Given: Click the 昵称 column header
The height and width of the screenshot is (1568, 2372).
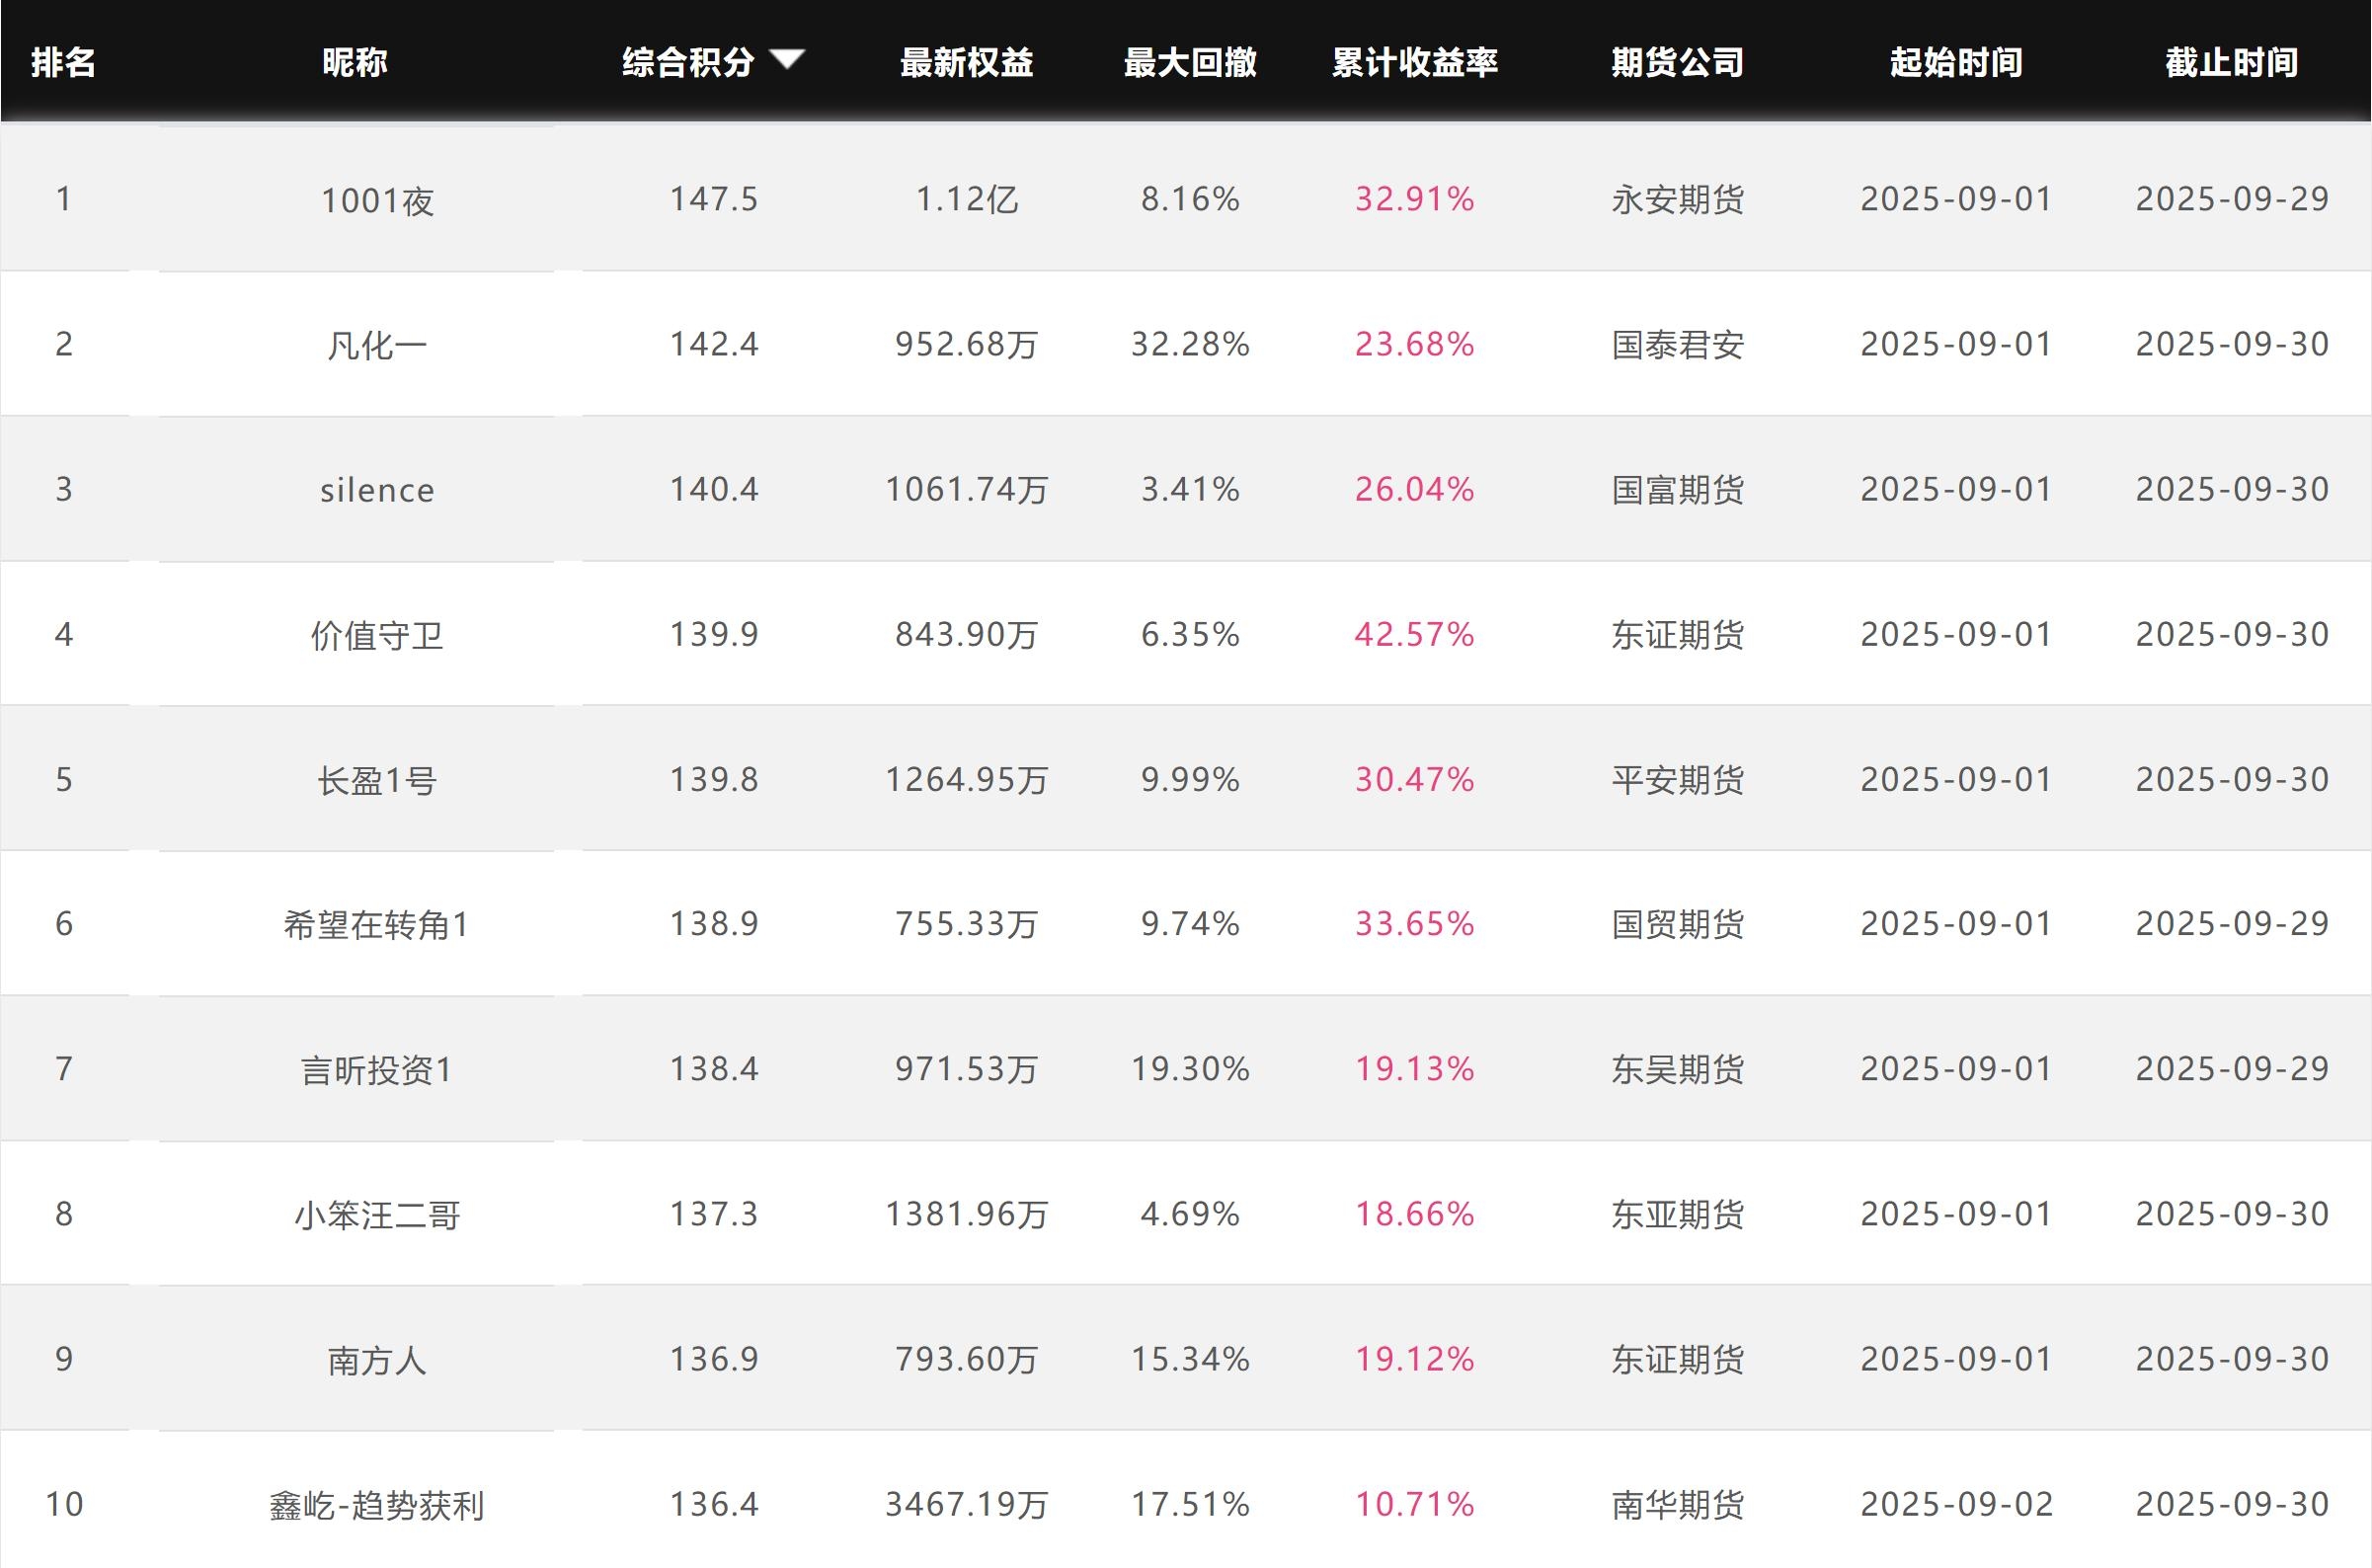Looking at the screenshot, I should [x=355, y=63].
